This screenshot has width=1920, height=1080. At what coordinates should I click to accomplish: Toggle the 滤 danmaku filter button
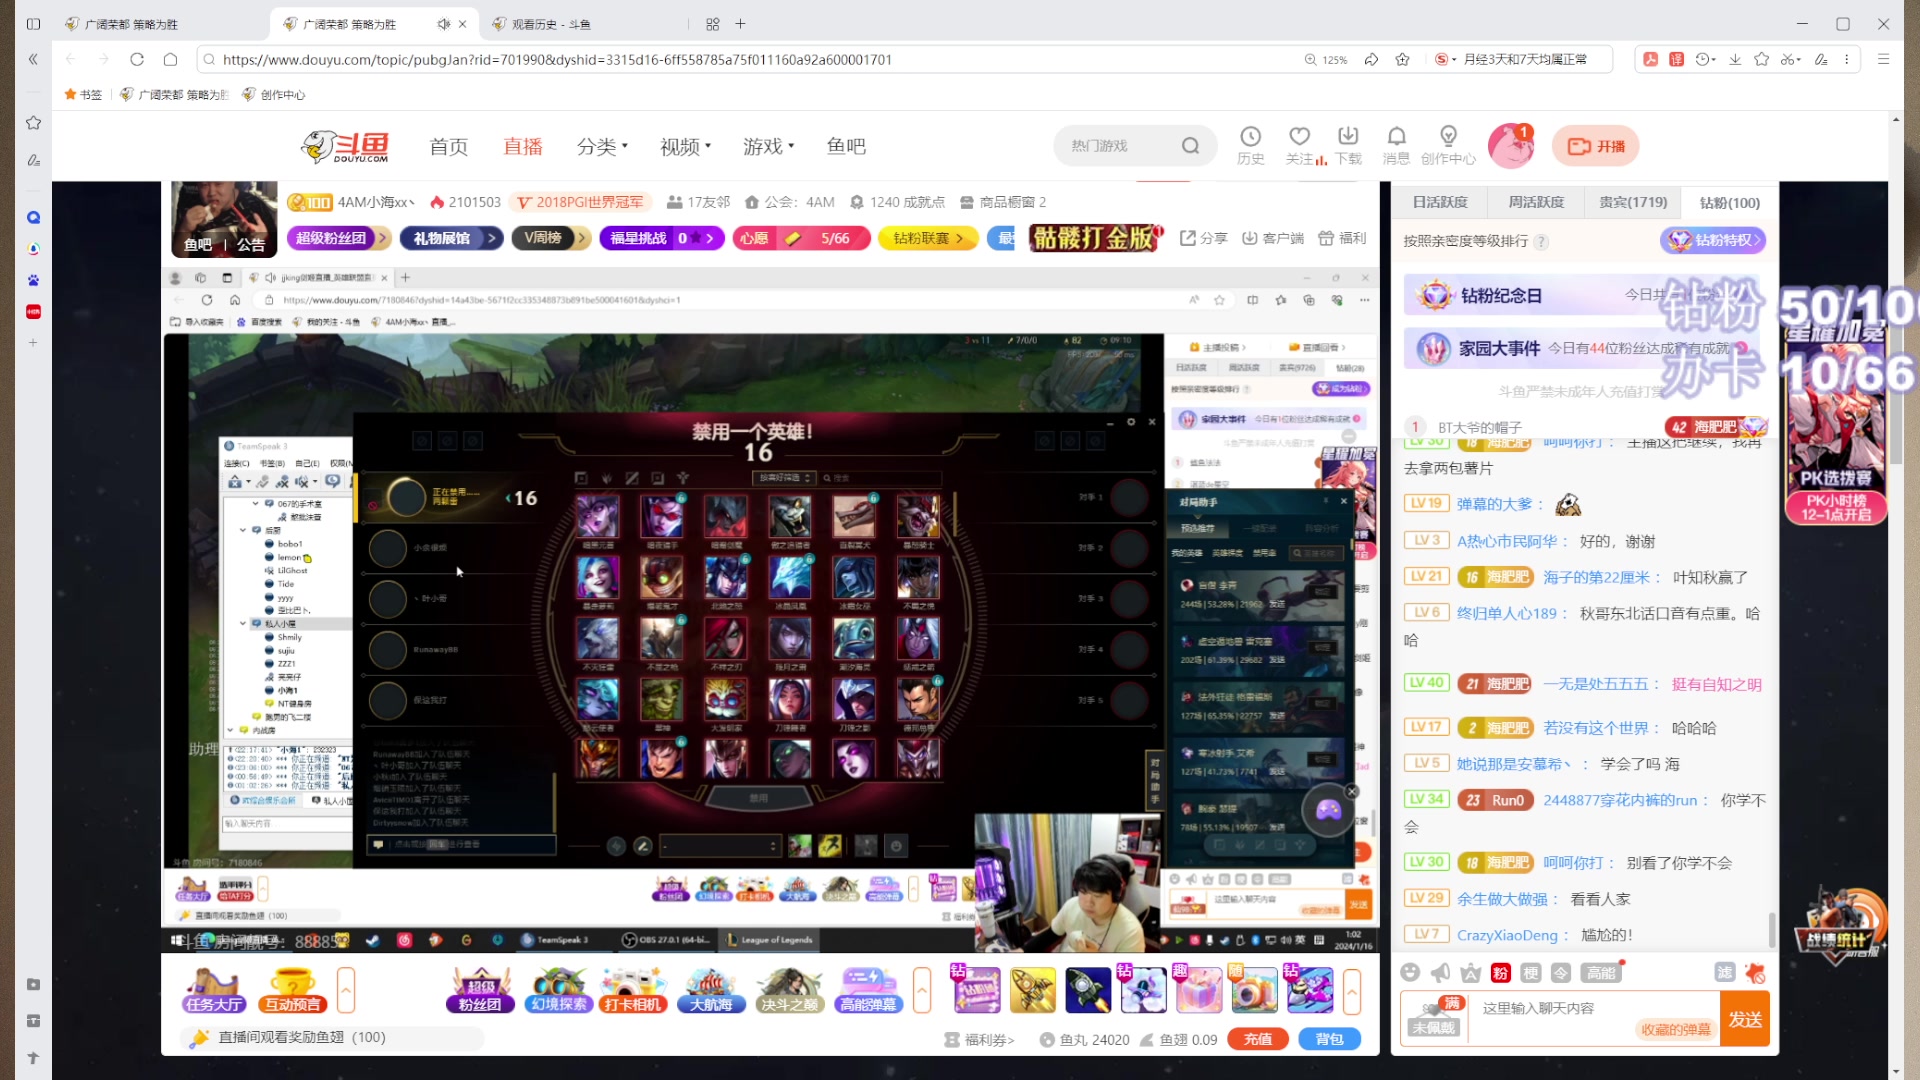(x=1725, y=972)
